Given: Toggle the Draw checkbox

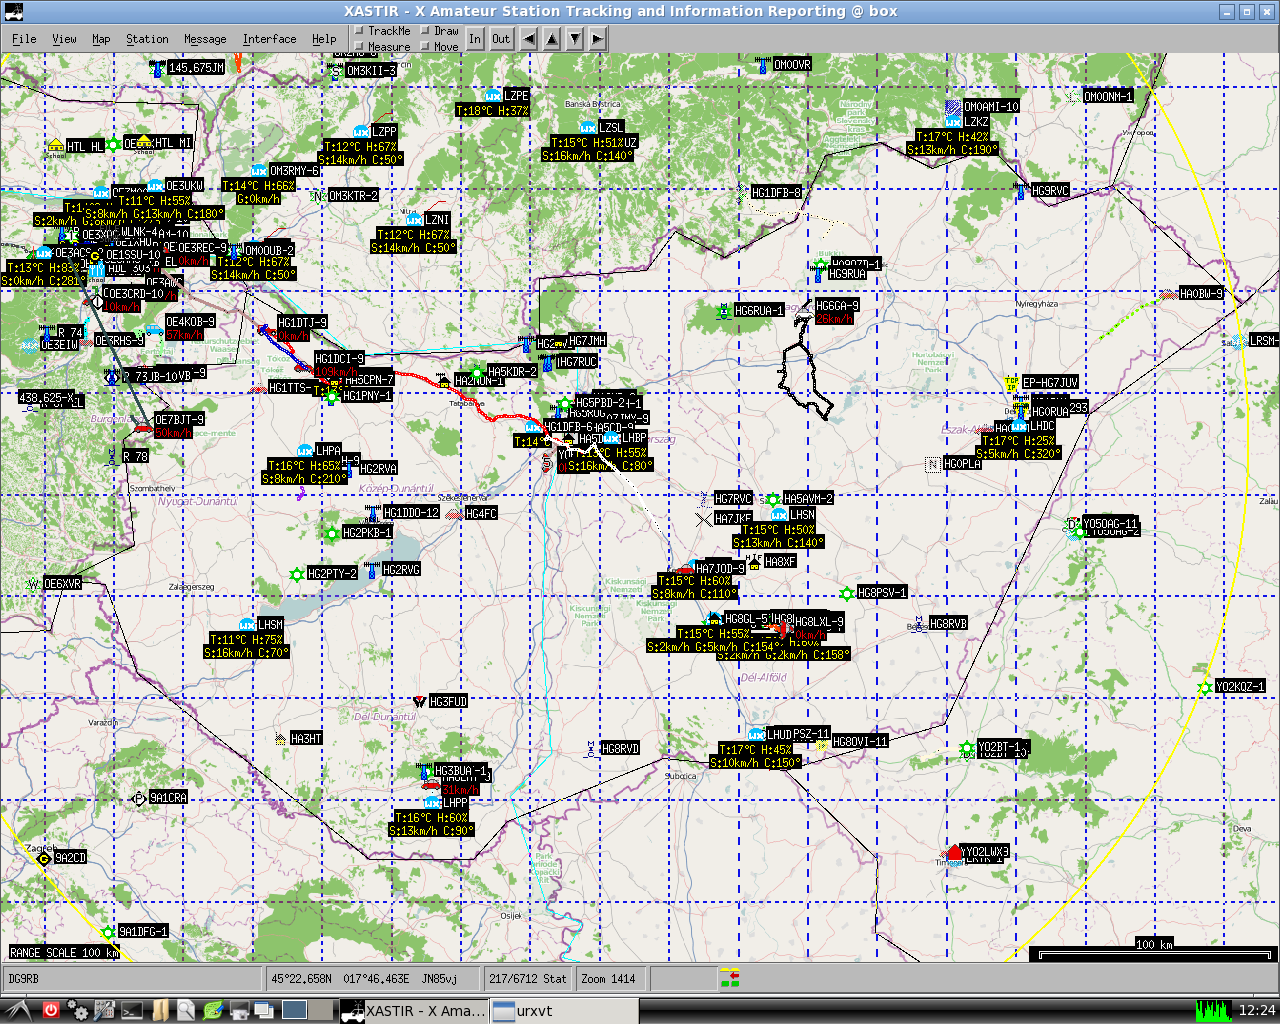Looking at the screenshot, I should 426,31.
